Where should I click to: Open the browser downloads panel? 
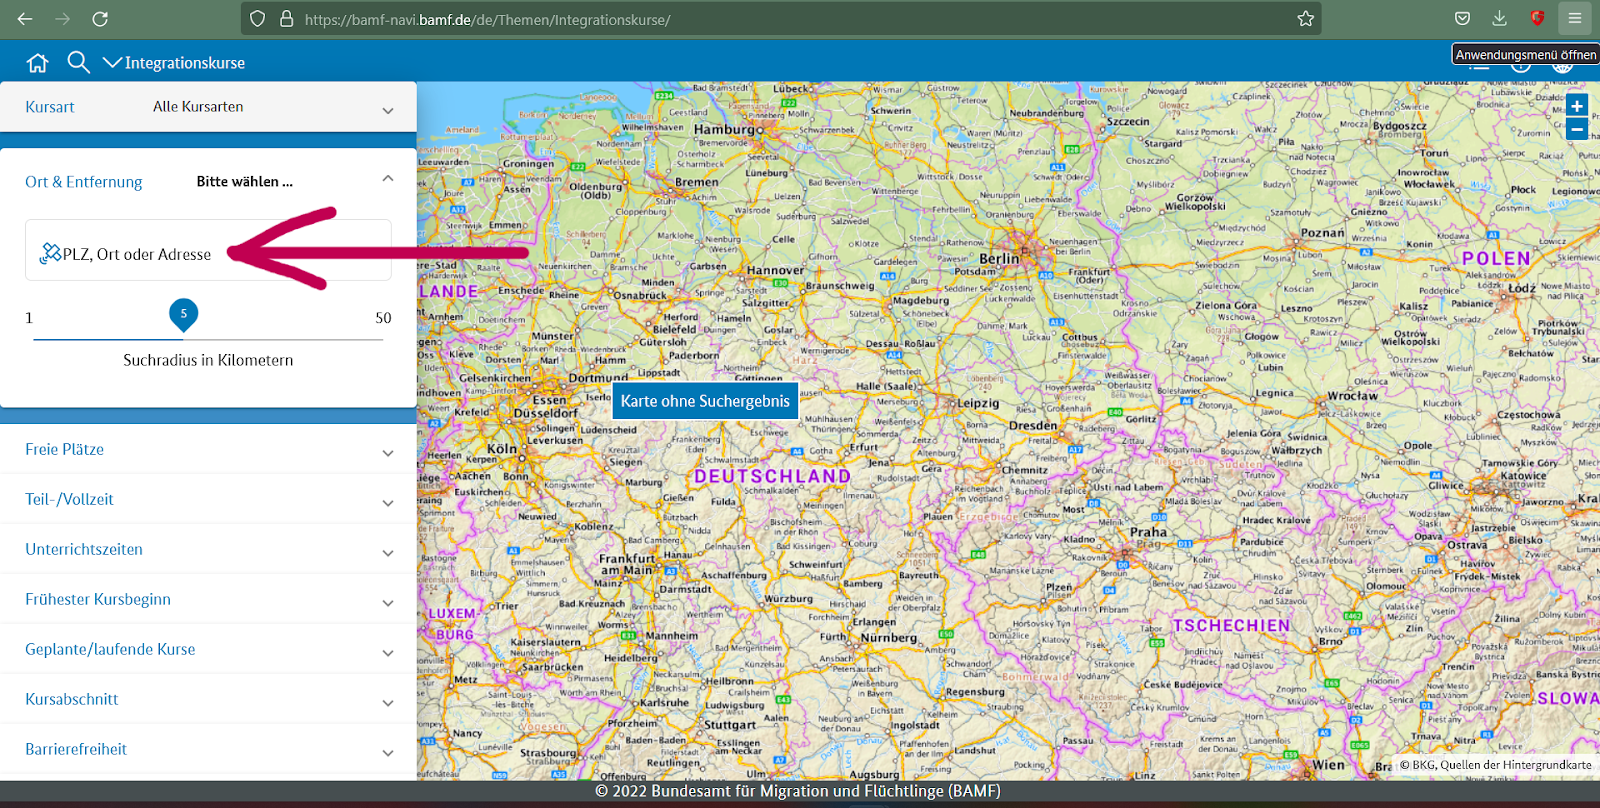[x=1499, y=19]
